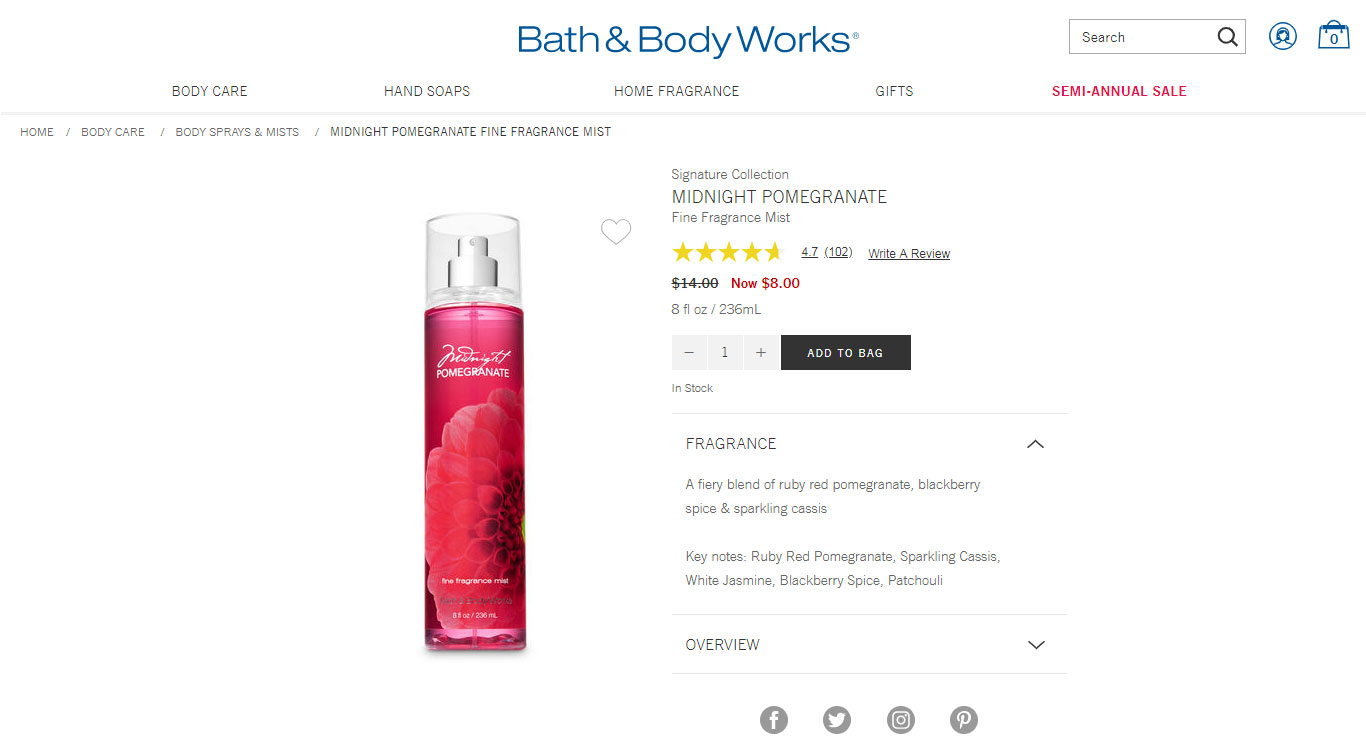Share on Twitter icon

point(837,720)
